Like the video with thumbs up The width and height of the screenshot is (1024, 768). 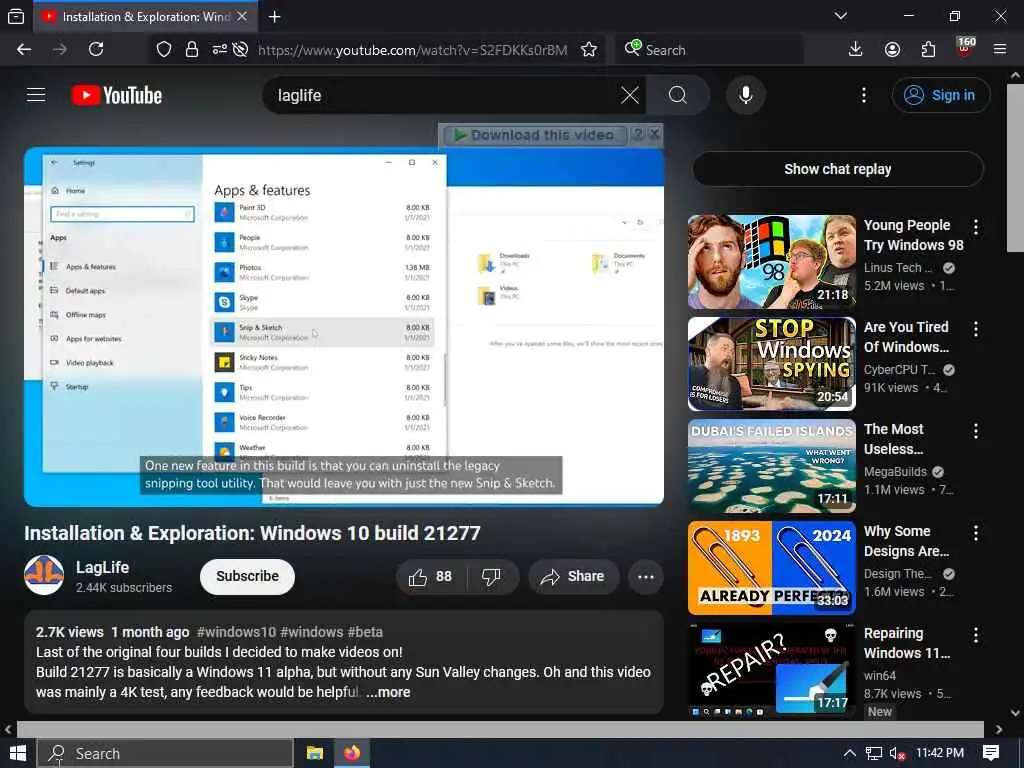pyautogui.click(x=430, y=577)
